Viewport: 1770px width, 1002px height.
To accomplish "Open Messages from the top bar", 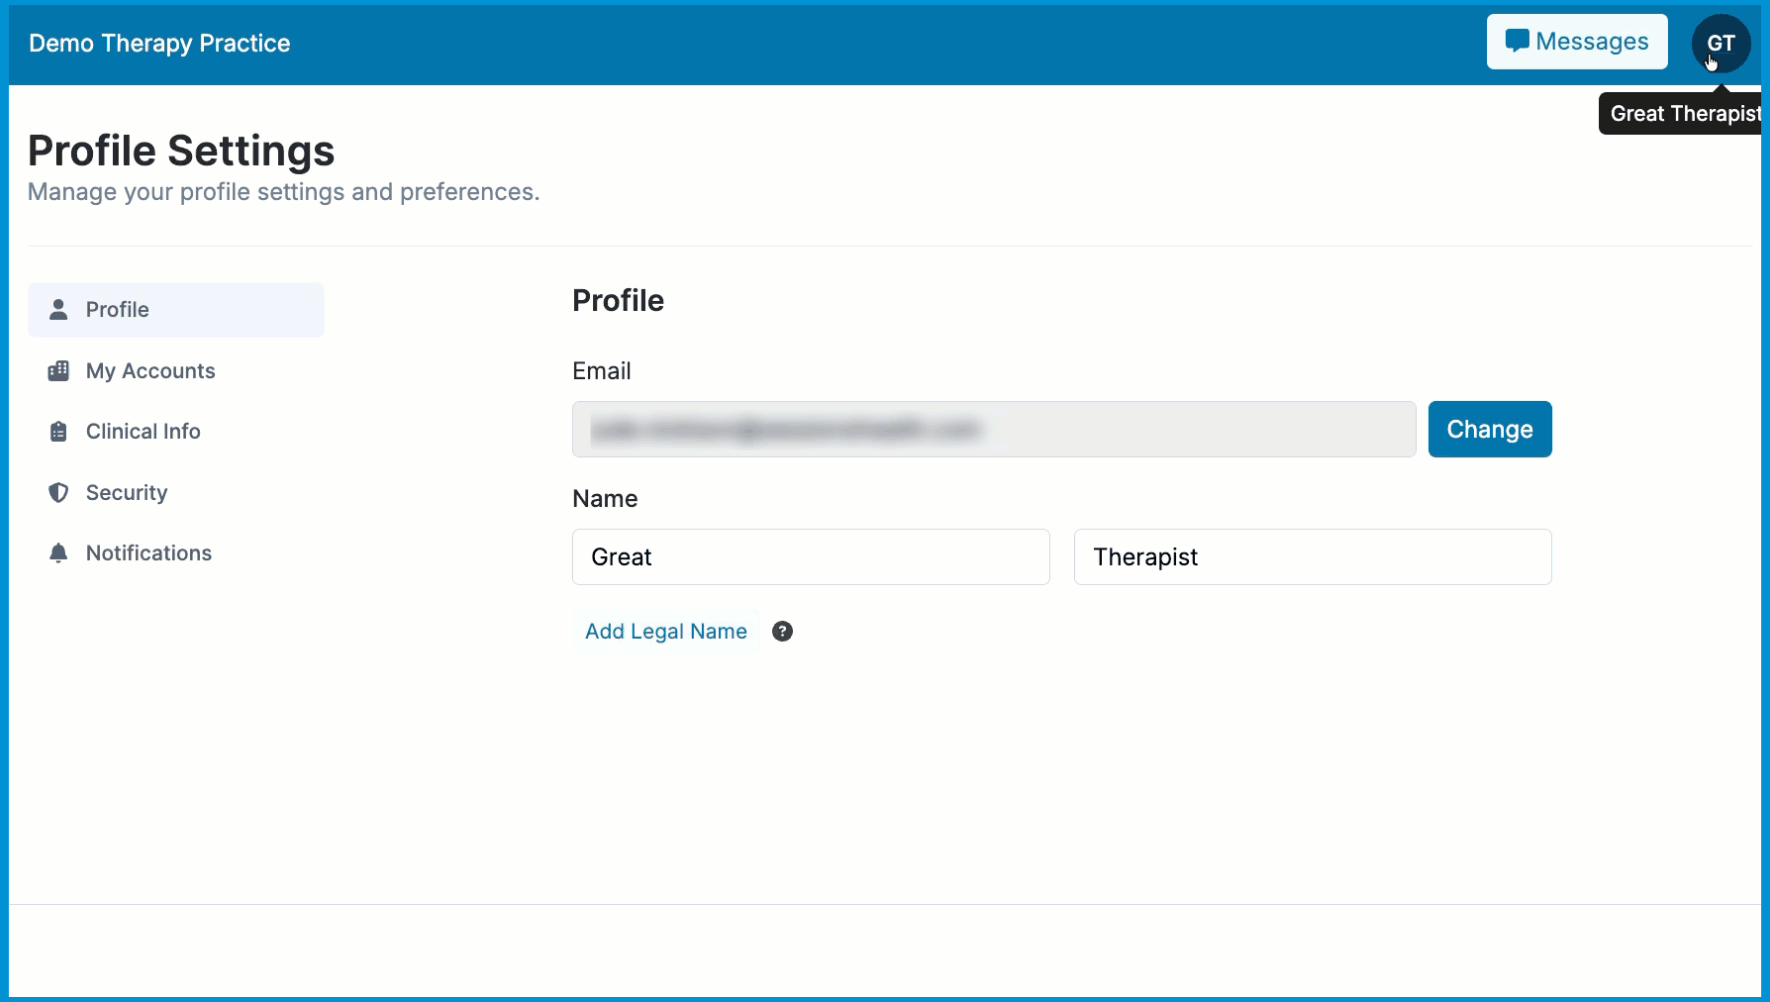I will (1577, 41).
